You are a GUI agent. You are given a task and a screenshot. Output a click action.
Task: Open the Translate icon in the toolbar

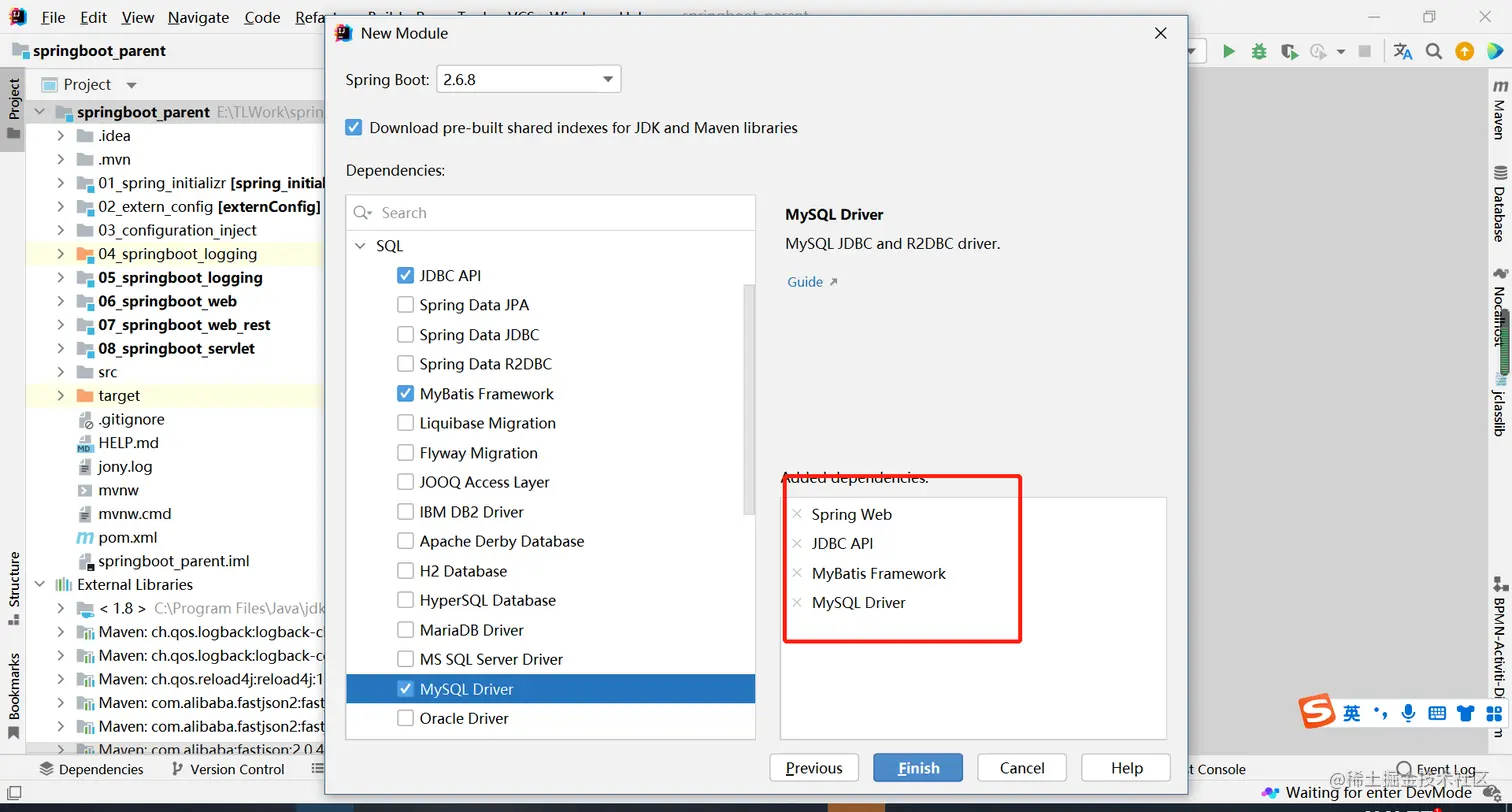tap(1403, 51)
